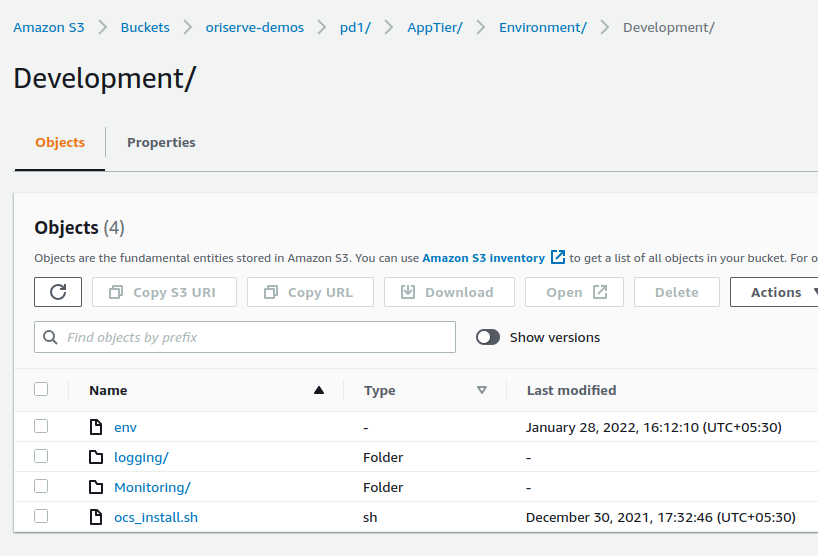Screen dimensions: 818x556
Task: Click the file icon beside env
Action: [96, 427]
